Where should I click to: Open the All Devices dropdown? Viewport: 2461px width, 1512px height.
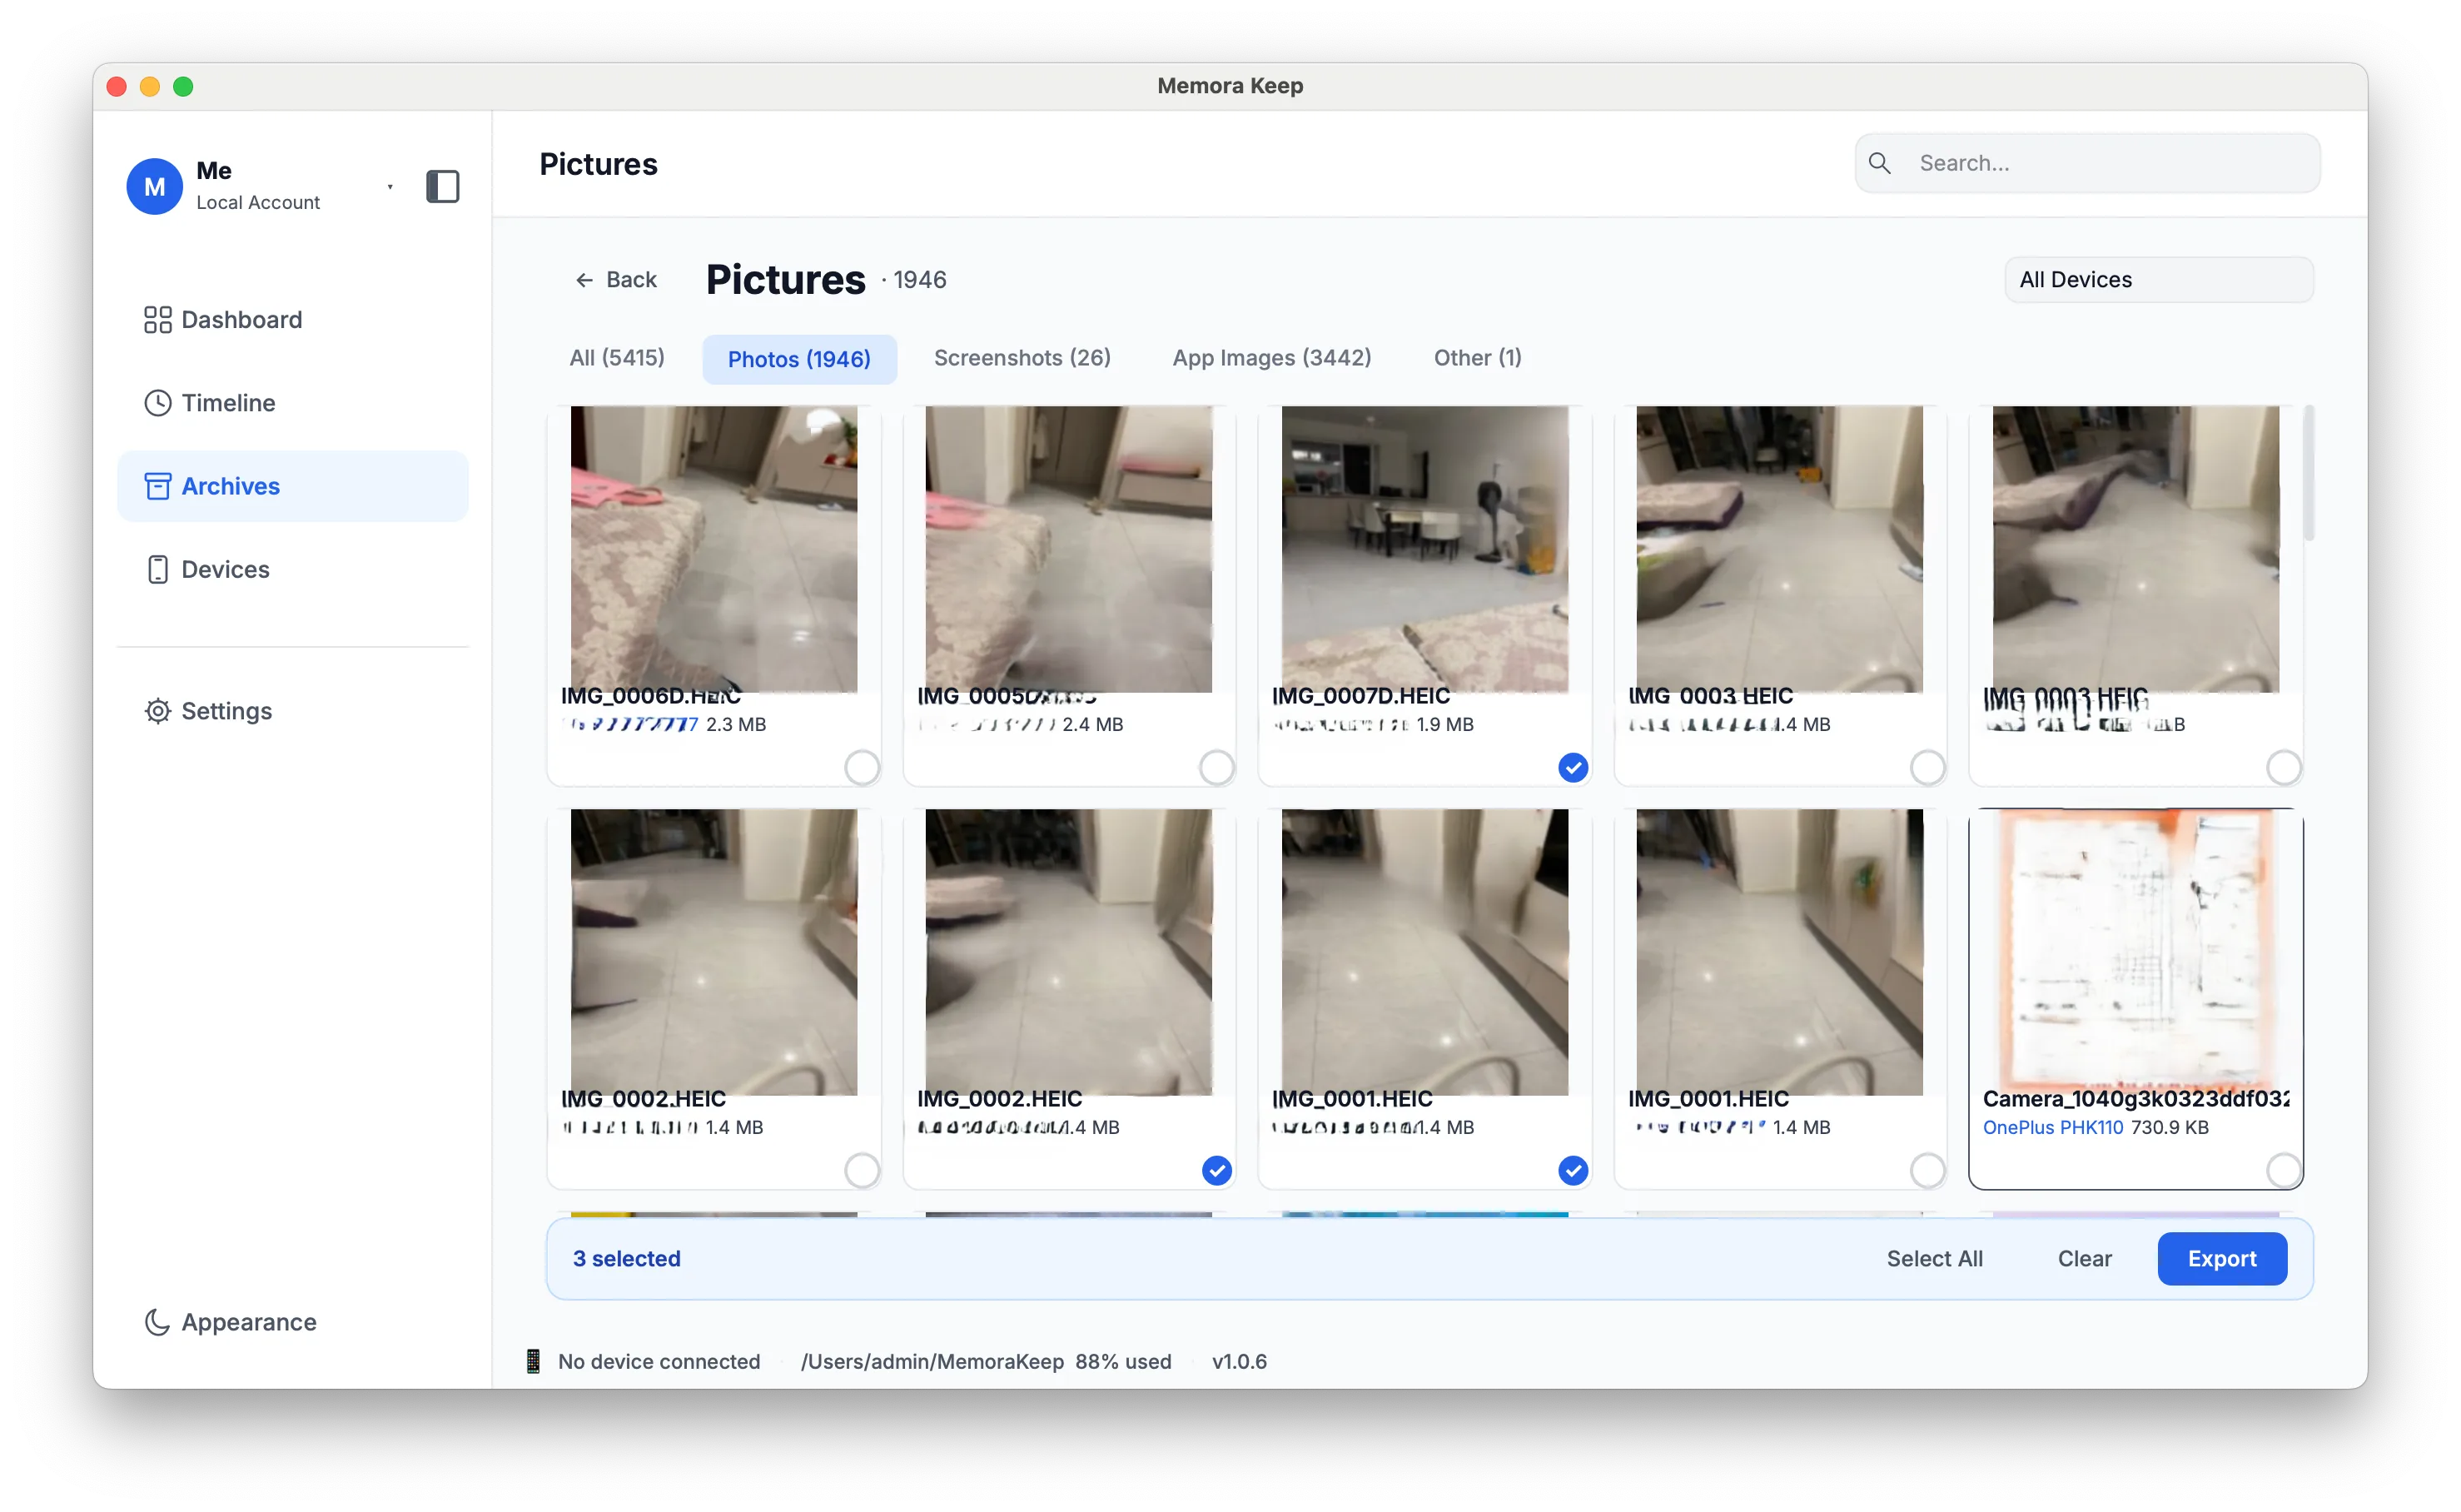(2159, 280)
